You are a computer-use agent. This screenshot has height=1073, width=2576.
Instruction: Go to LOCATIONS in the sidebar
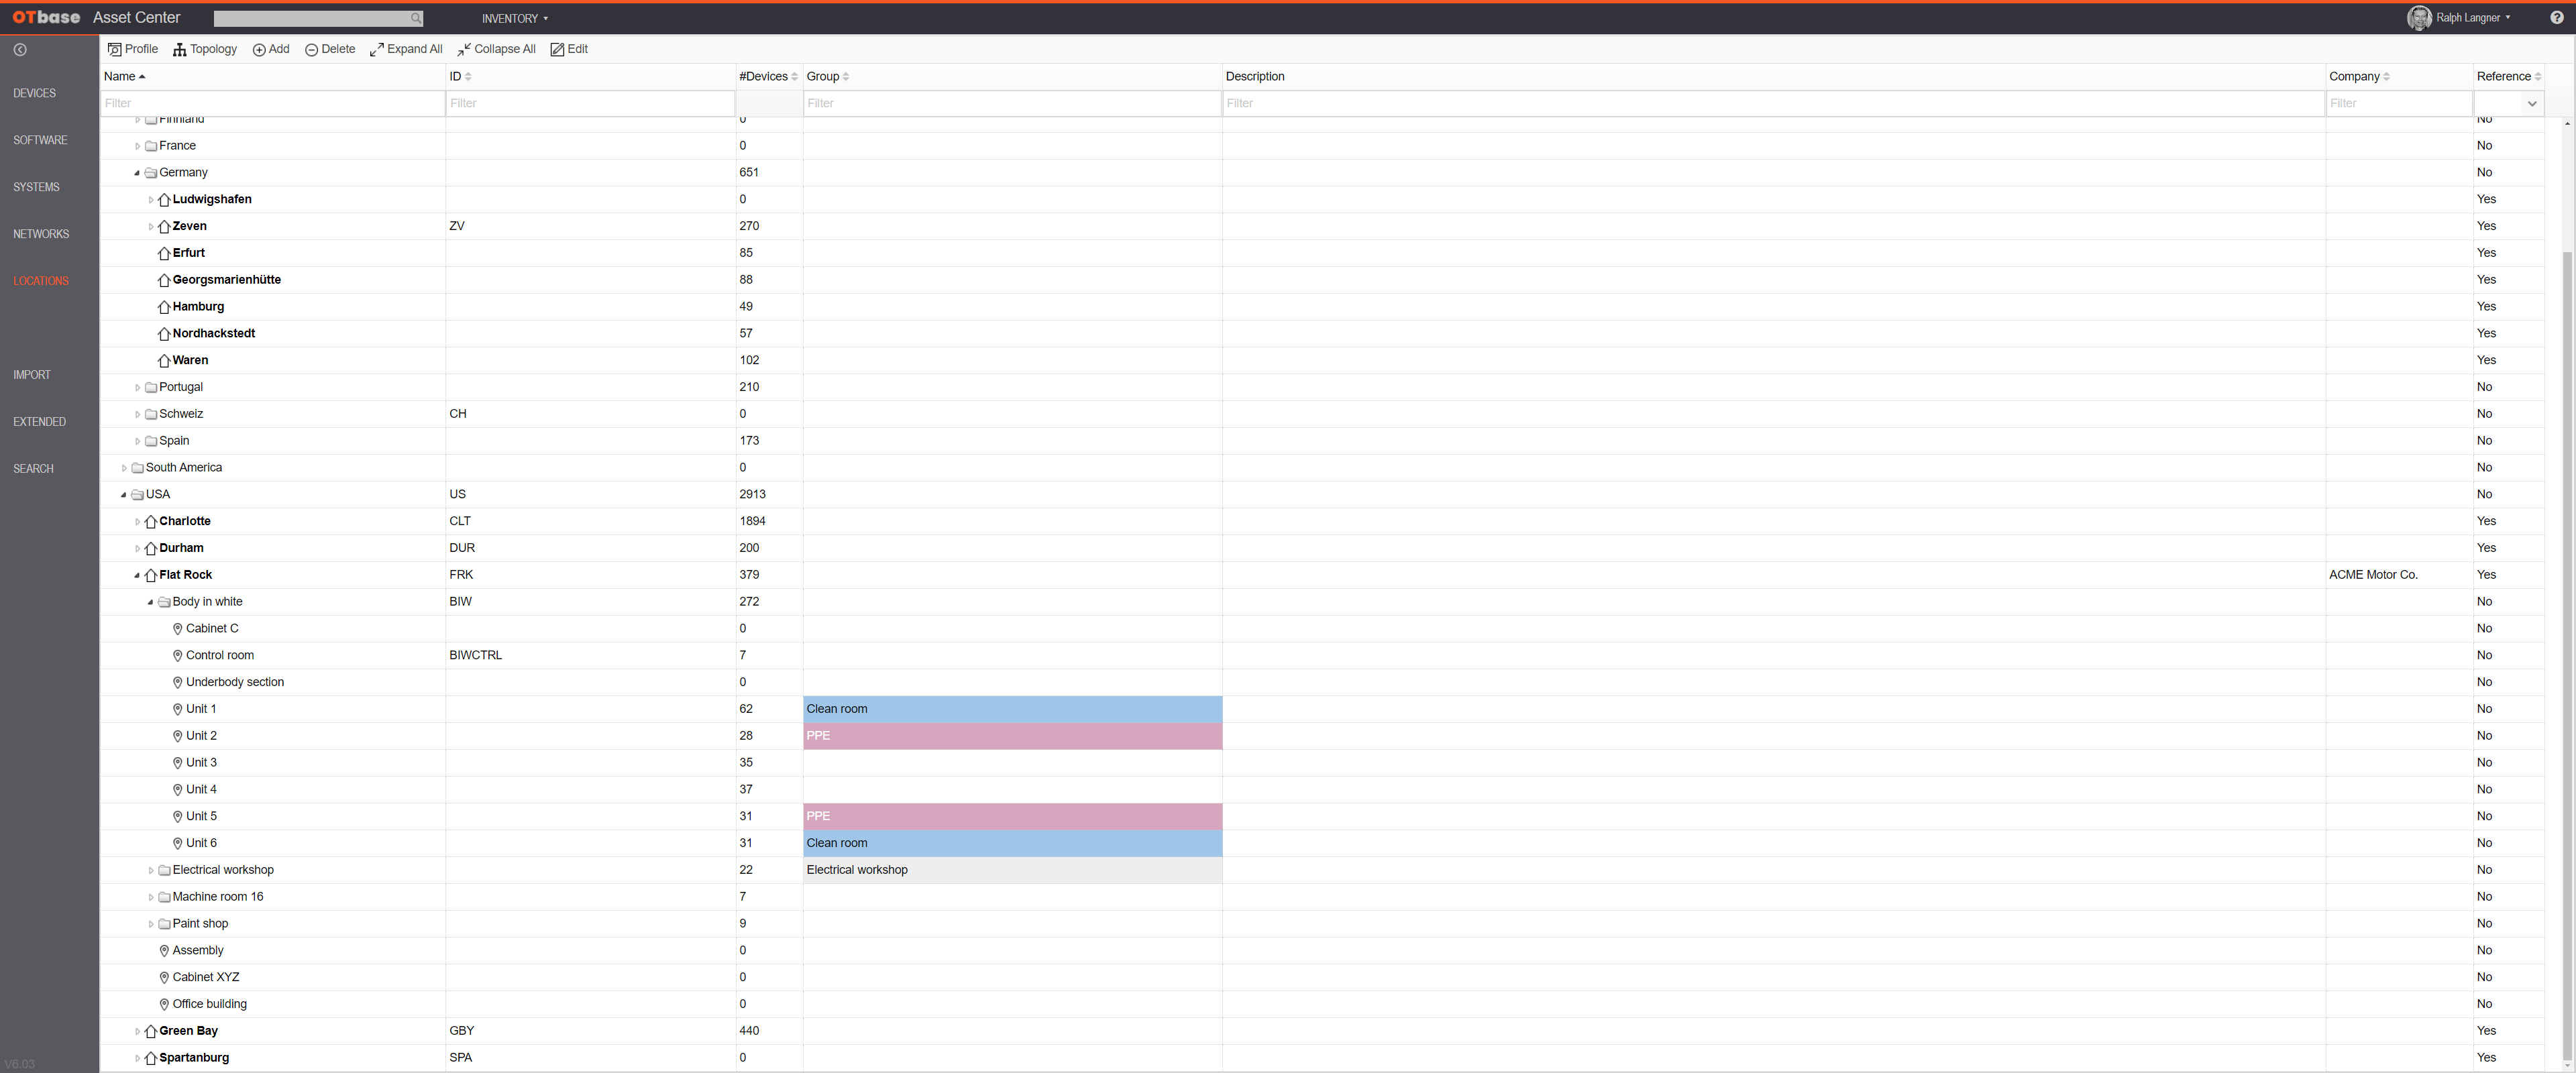pyautogui.click(x=41, y=281)
